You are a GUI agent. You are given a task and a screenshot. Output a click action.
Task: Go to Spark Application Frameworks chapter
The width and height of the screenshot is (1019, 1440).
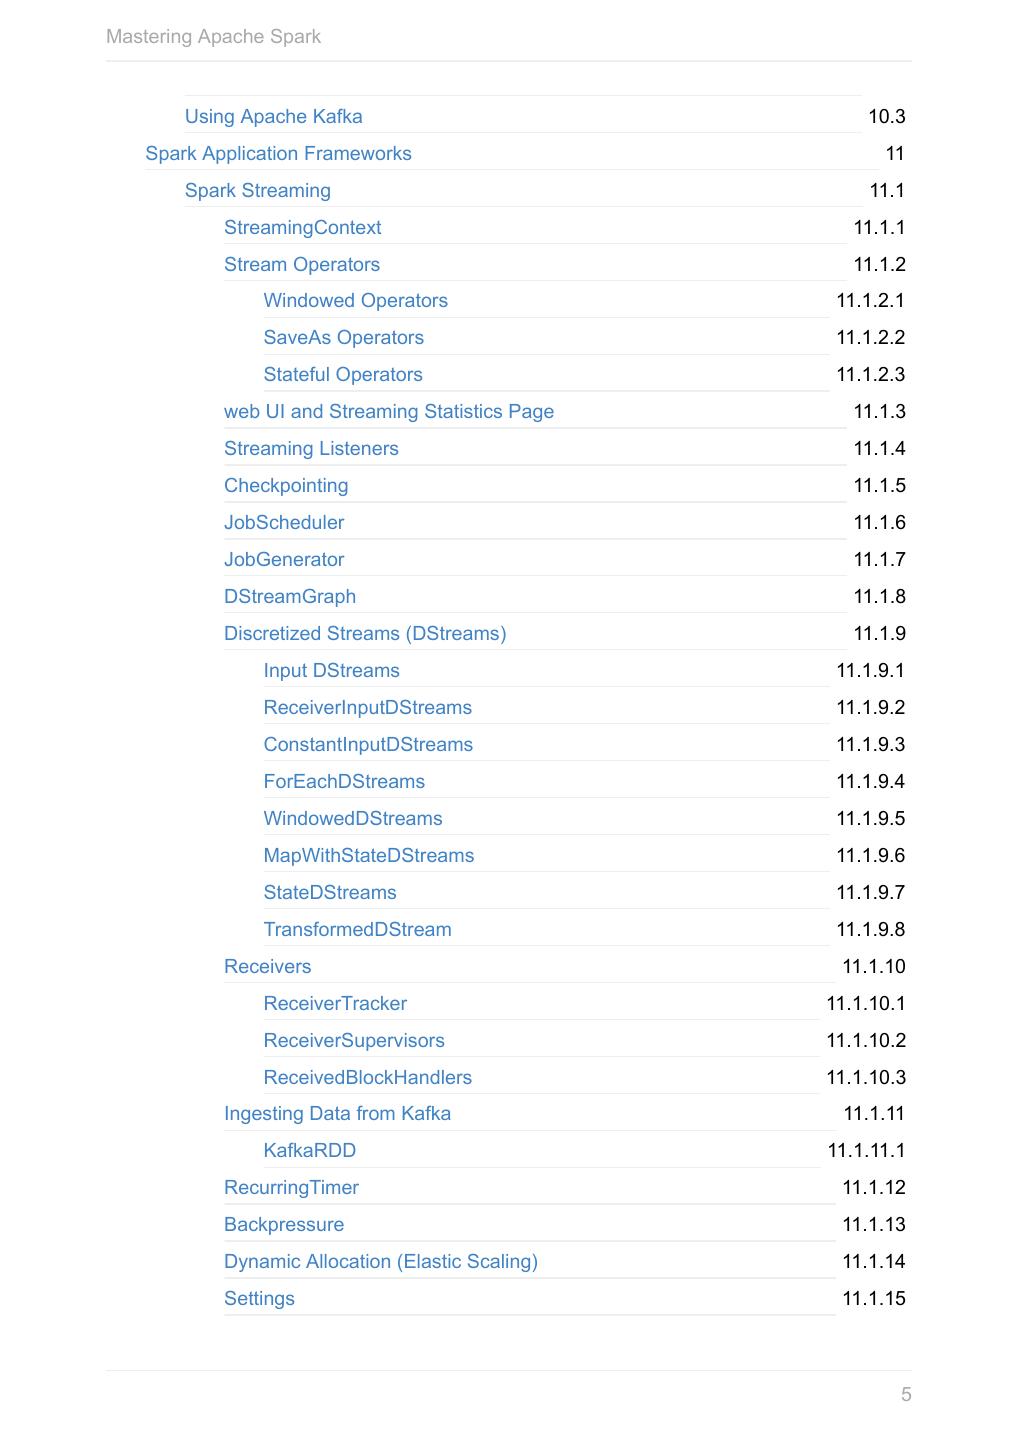pos(278,153)
